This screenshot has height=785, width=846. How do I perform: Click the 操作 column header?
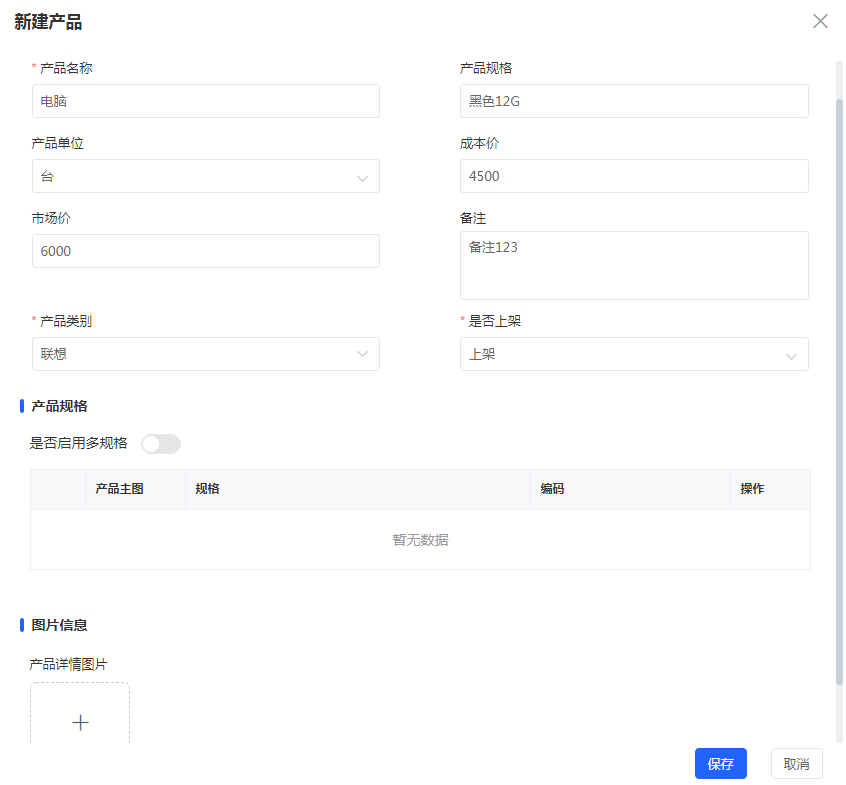pyautogui.click(x=752, y=489)
